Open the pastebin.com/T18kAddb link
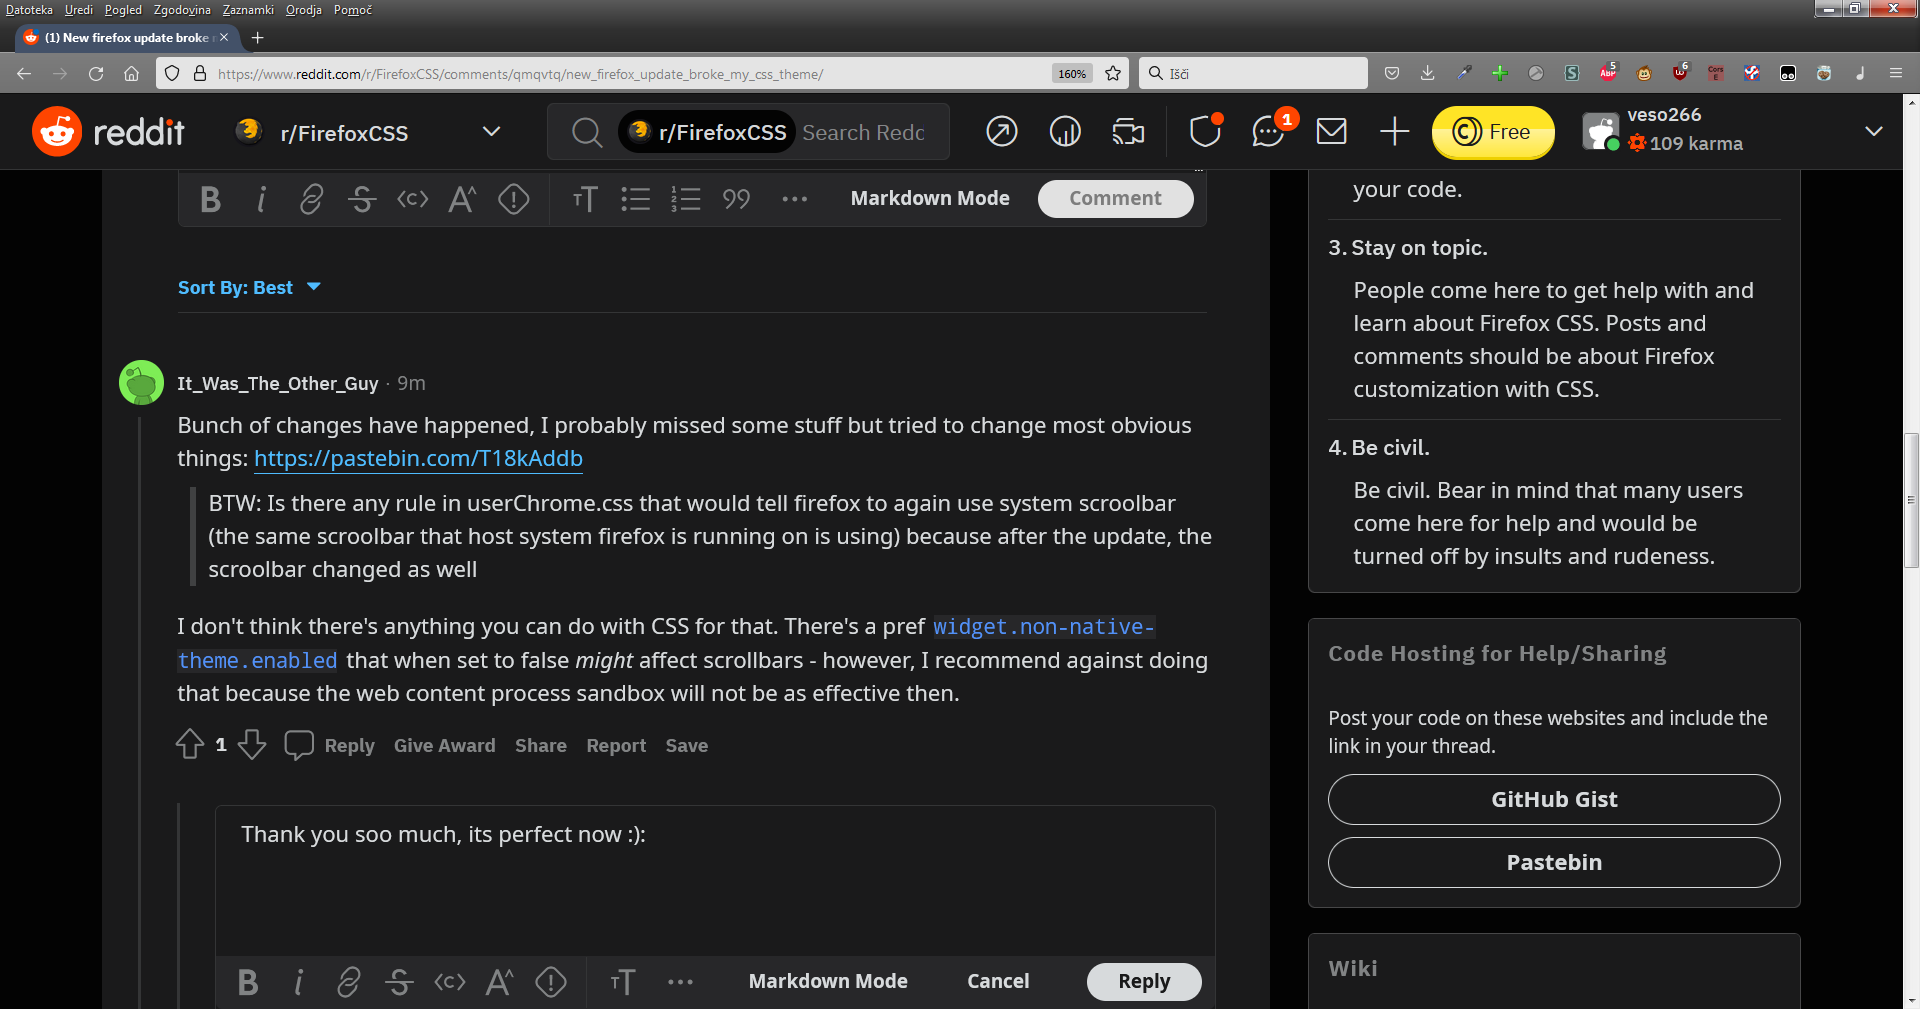 (x=418, y=459)
